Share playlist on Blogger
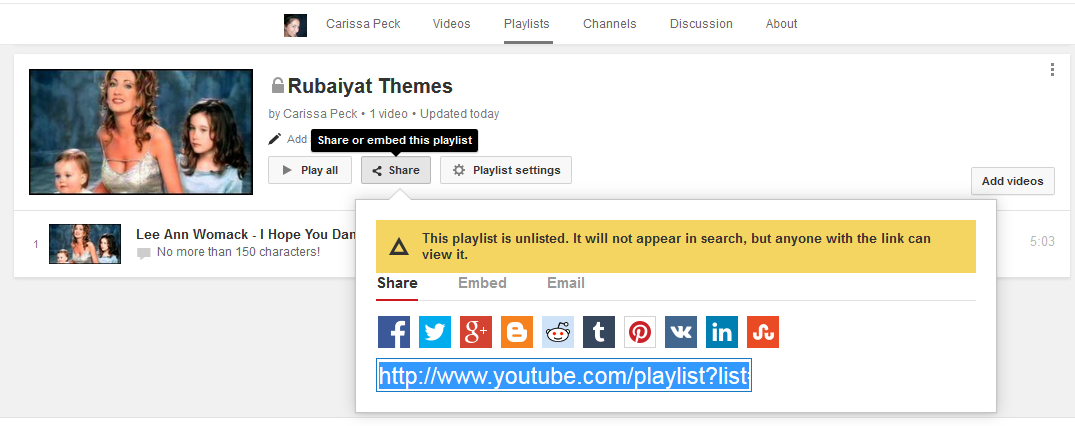This screenshot has width=1075, height=426. point(517,332)
